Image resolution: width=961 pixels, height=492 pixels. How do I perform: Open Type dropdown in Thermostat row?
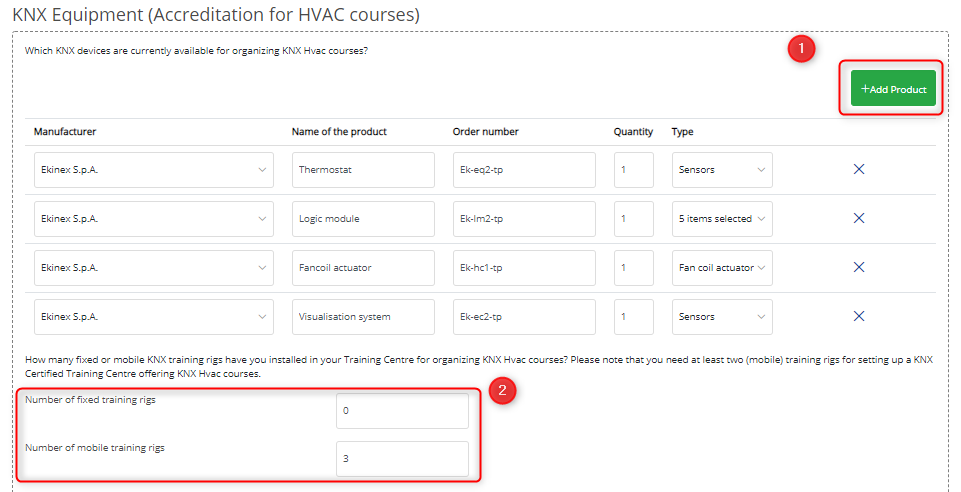[x=722, y=170]
